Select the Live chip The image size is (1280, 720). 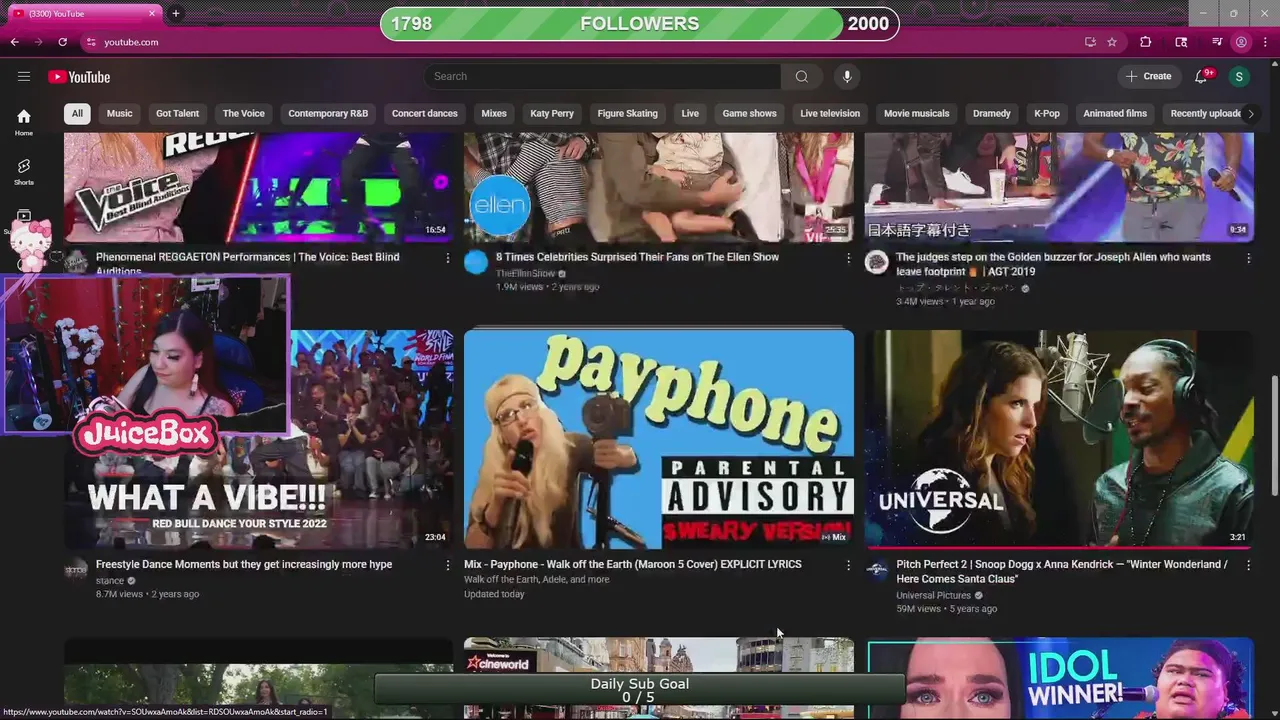point(690,113)
